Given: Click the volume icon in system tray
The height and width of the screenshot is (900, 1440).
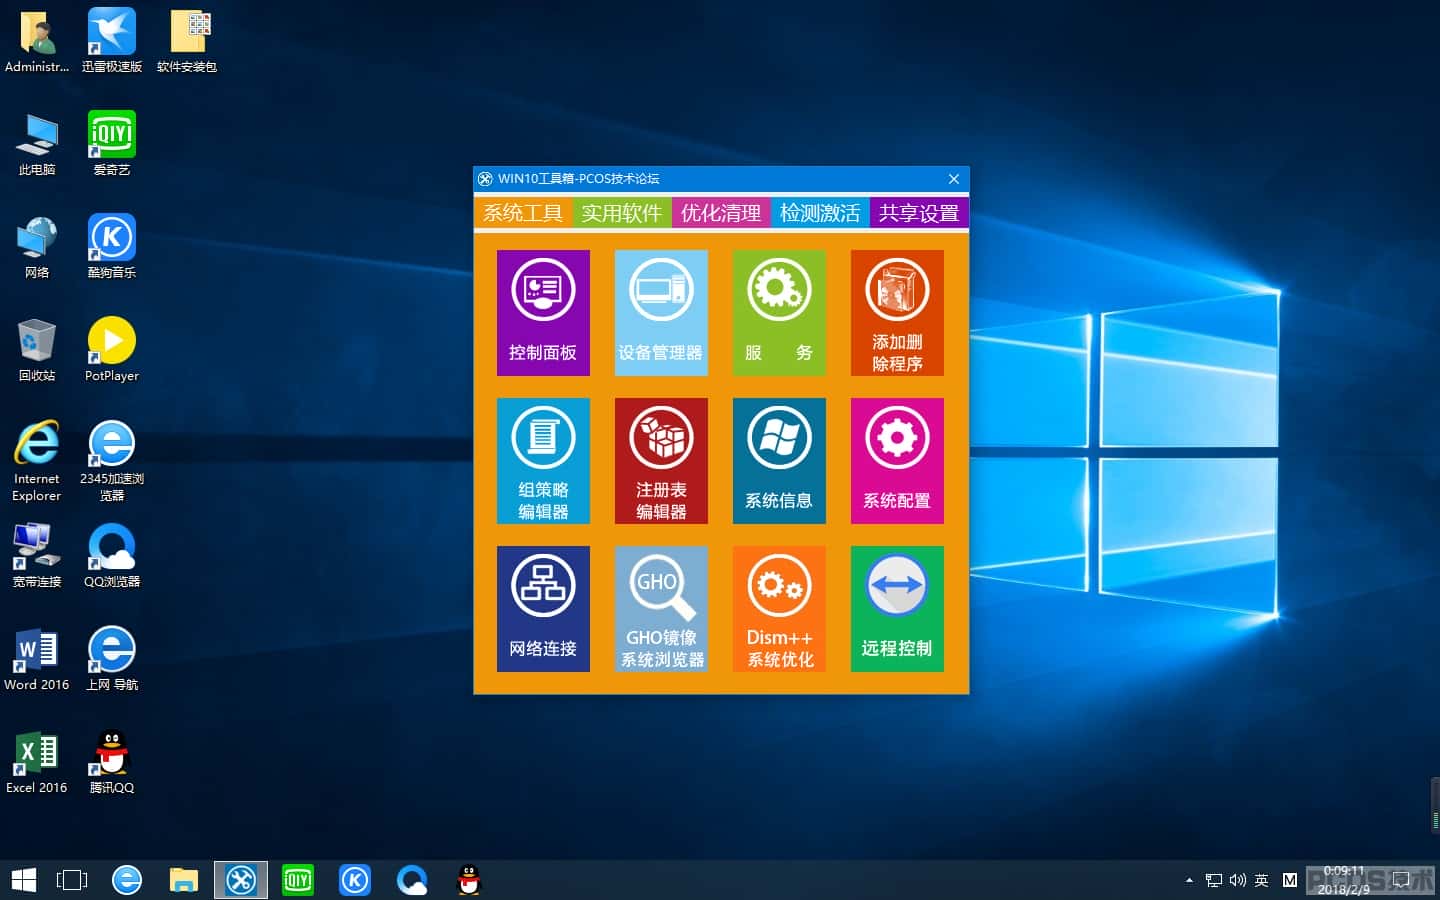Looking at the screenshot, I should coord(1237,880).
